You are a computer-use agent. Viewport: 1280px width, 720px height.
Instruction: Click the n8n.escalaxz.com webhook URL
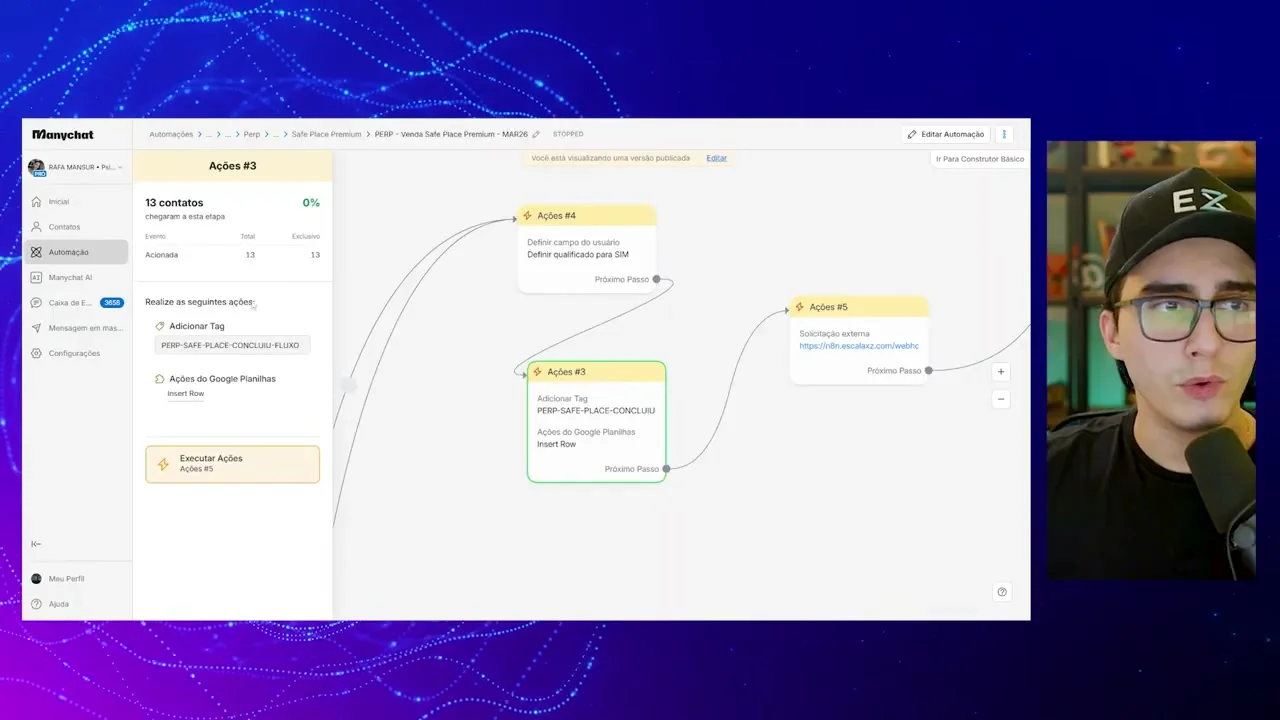859,346
